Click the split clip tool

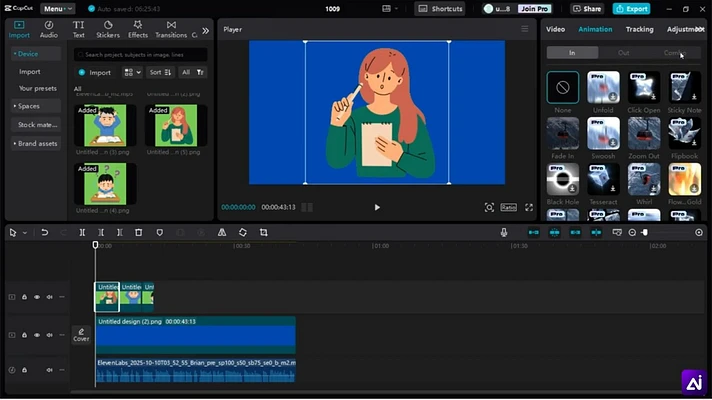click(x=82, y=232)
